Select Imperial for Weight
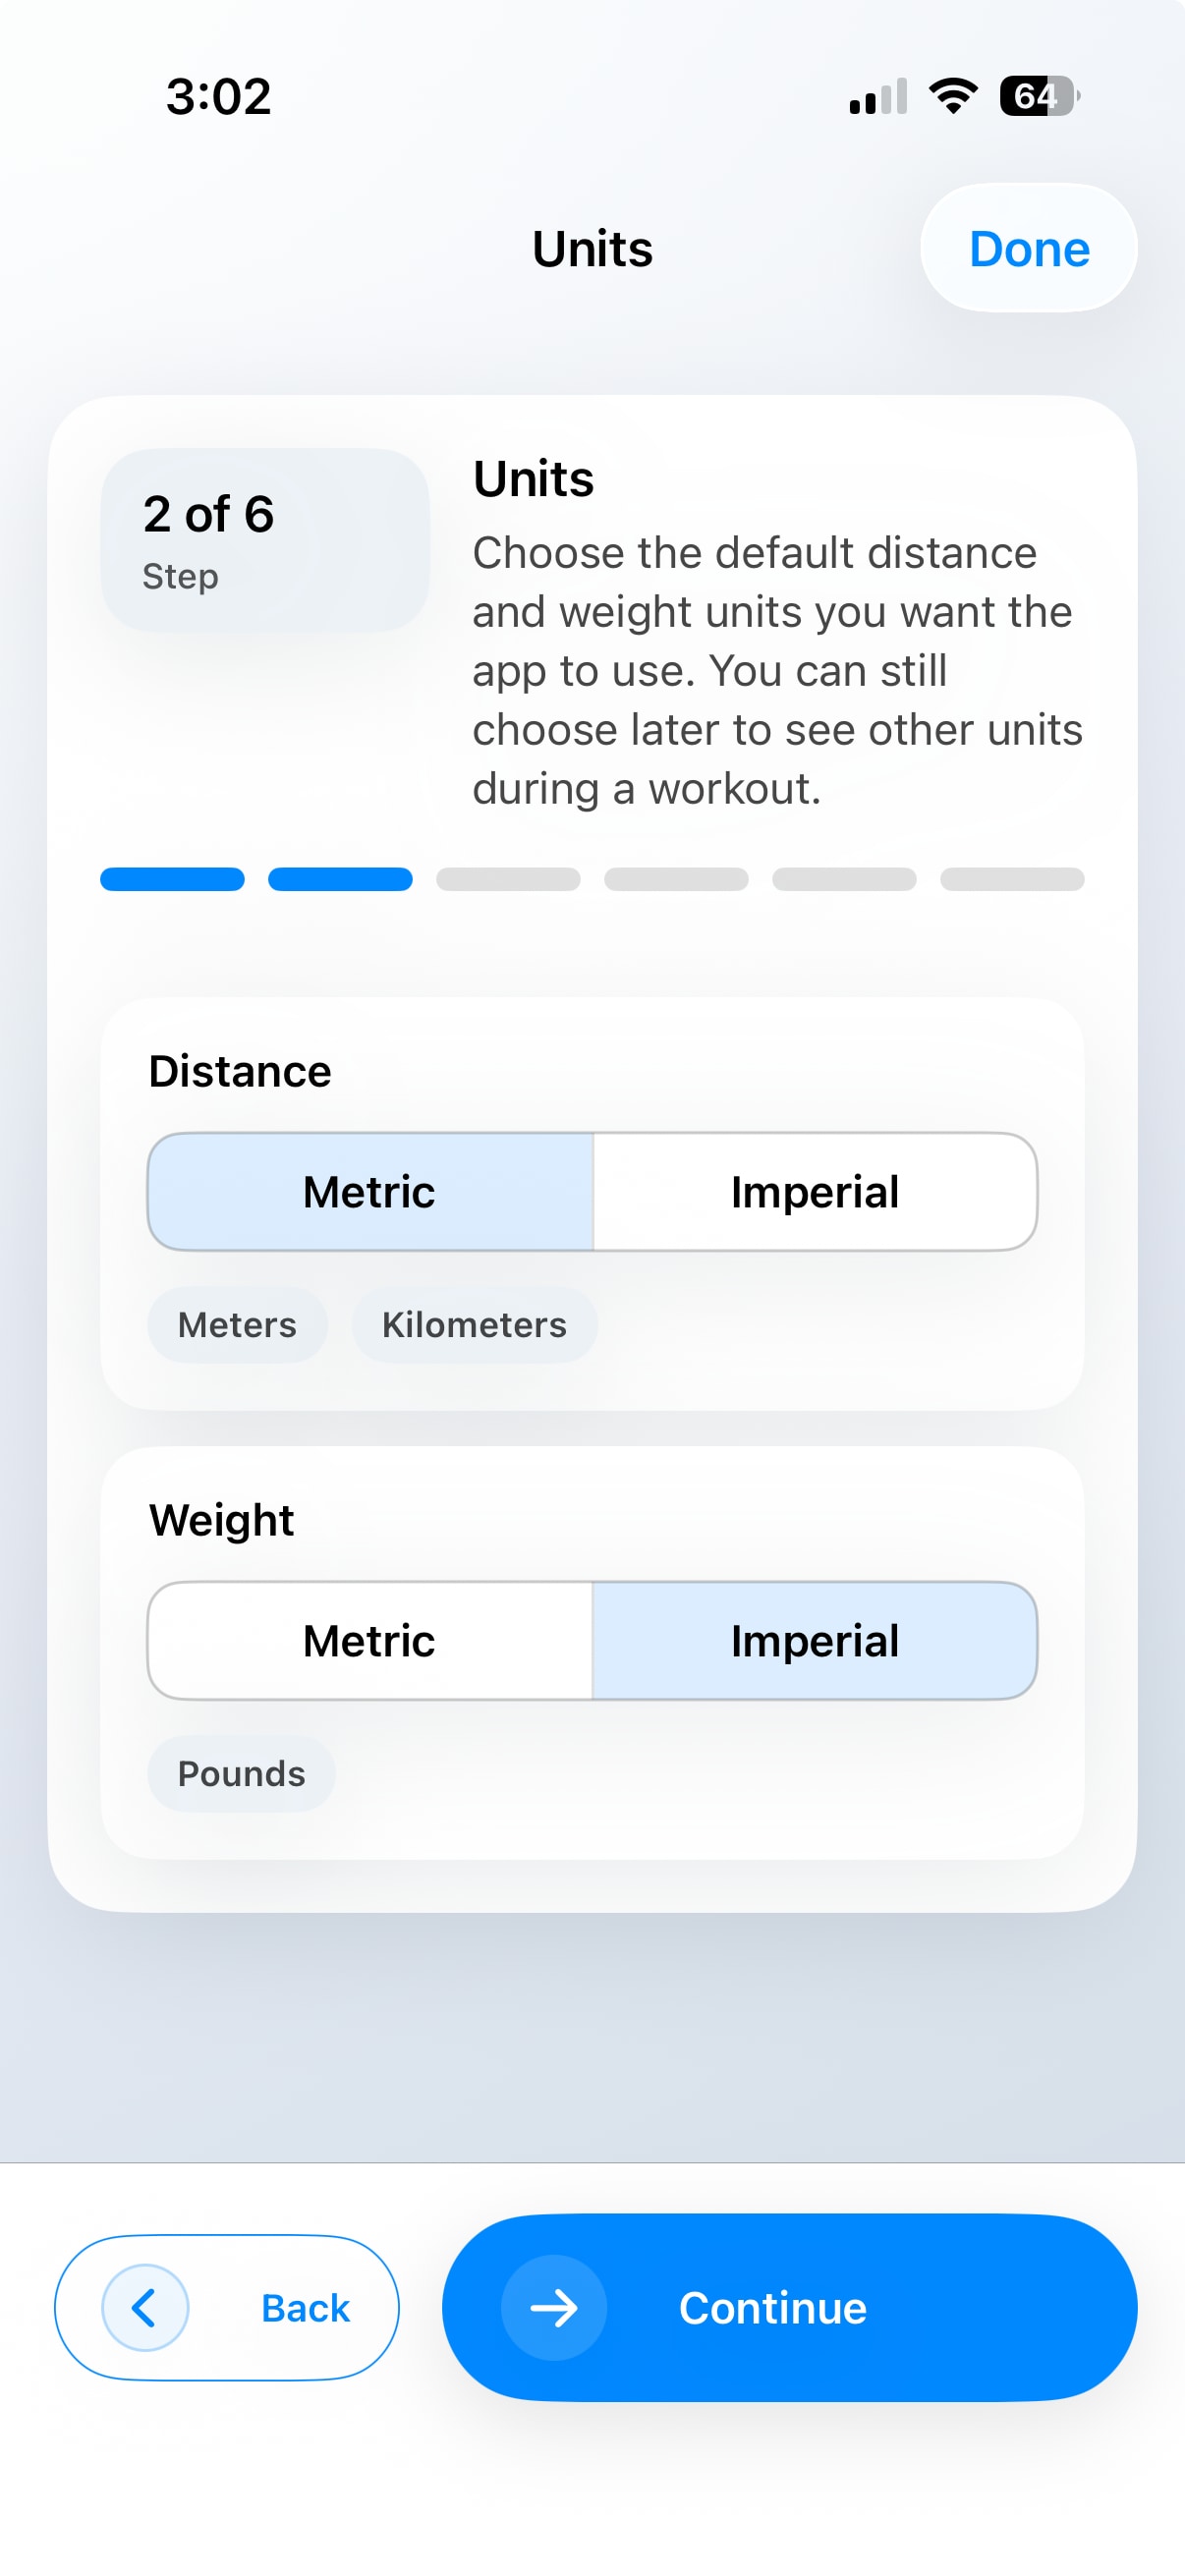 815,1641
